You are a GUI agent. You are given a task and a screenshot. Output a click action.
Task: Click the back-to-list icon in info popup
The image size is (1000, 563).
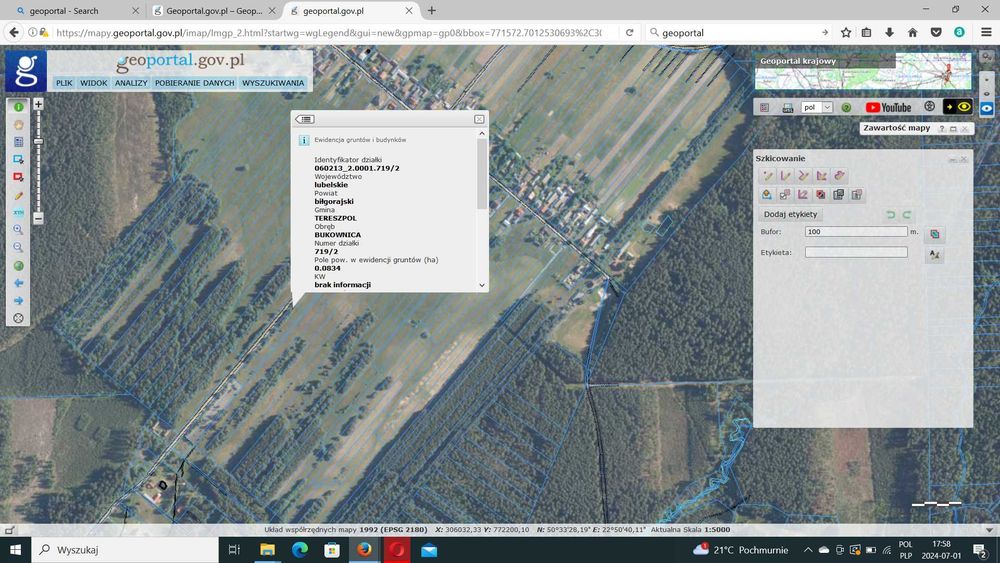coord(305,119)
